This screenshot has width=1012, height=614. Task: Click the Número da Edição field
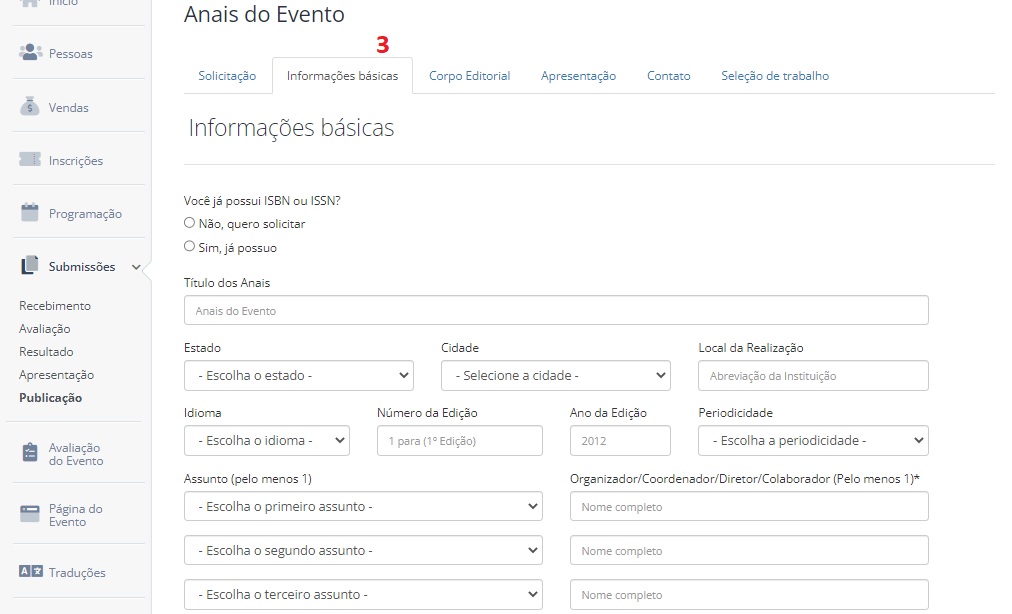tap(460, 441)
